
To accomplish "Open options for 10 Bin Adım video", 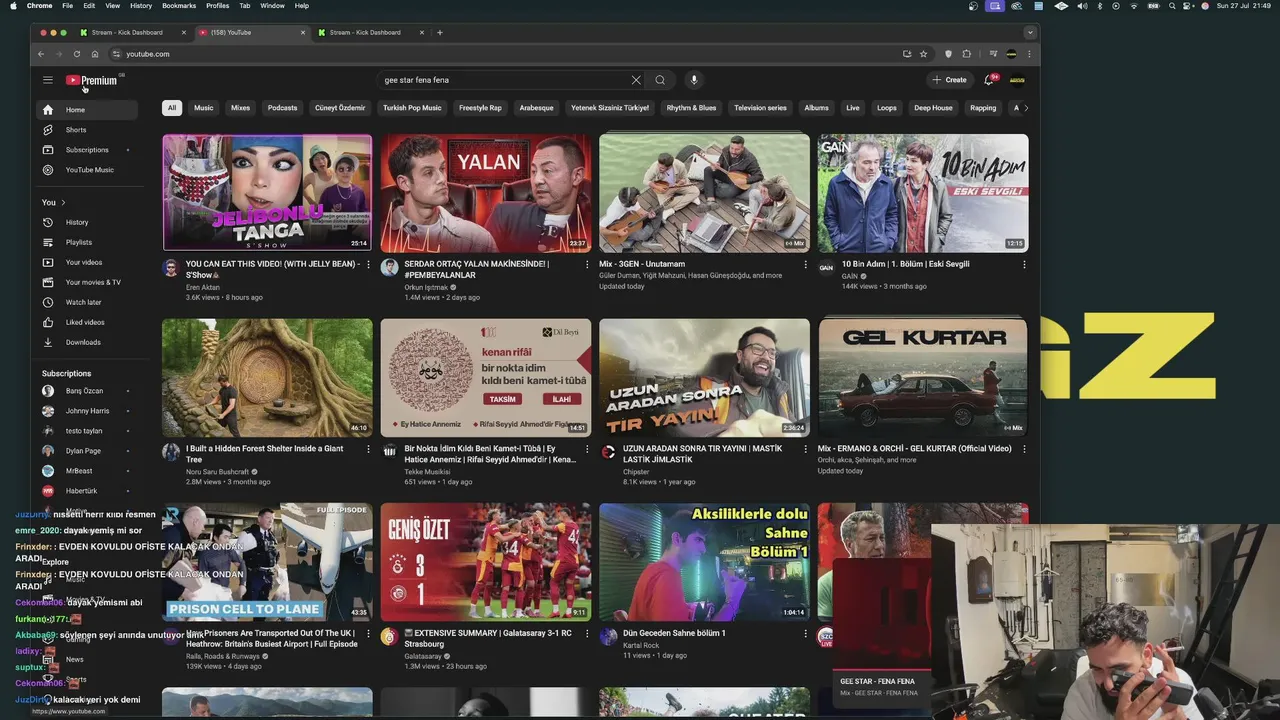I will (1024, 265).
